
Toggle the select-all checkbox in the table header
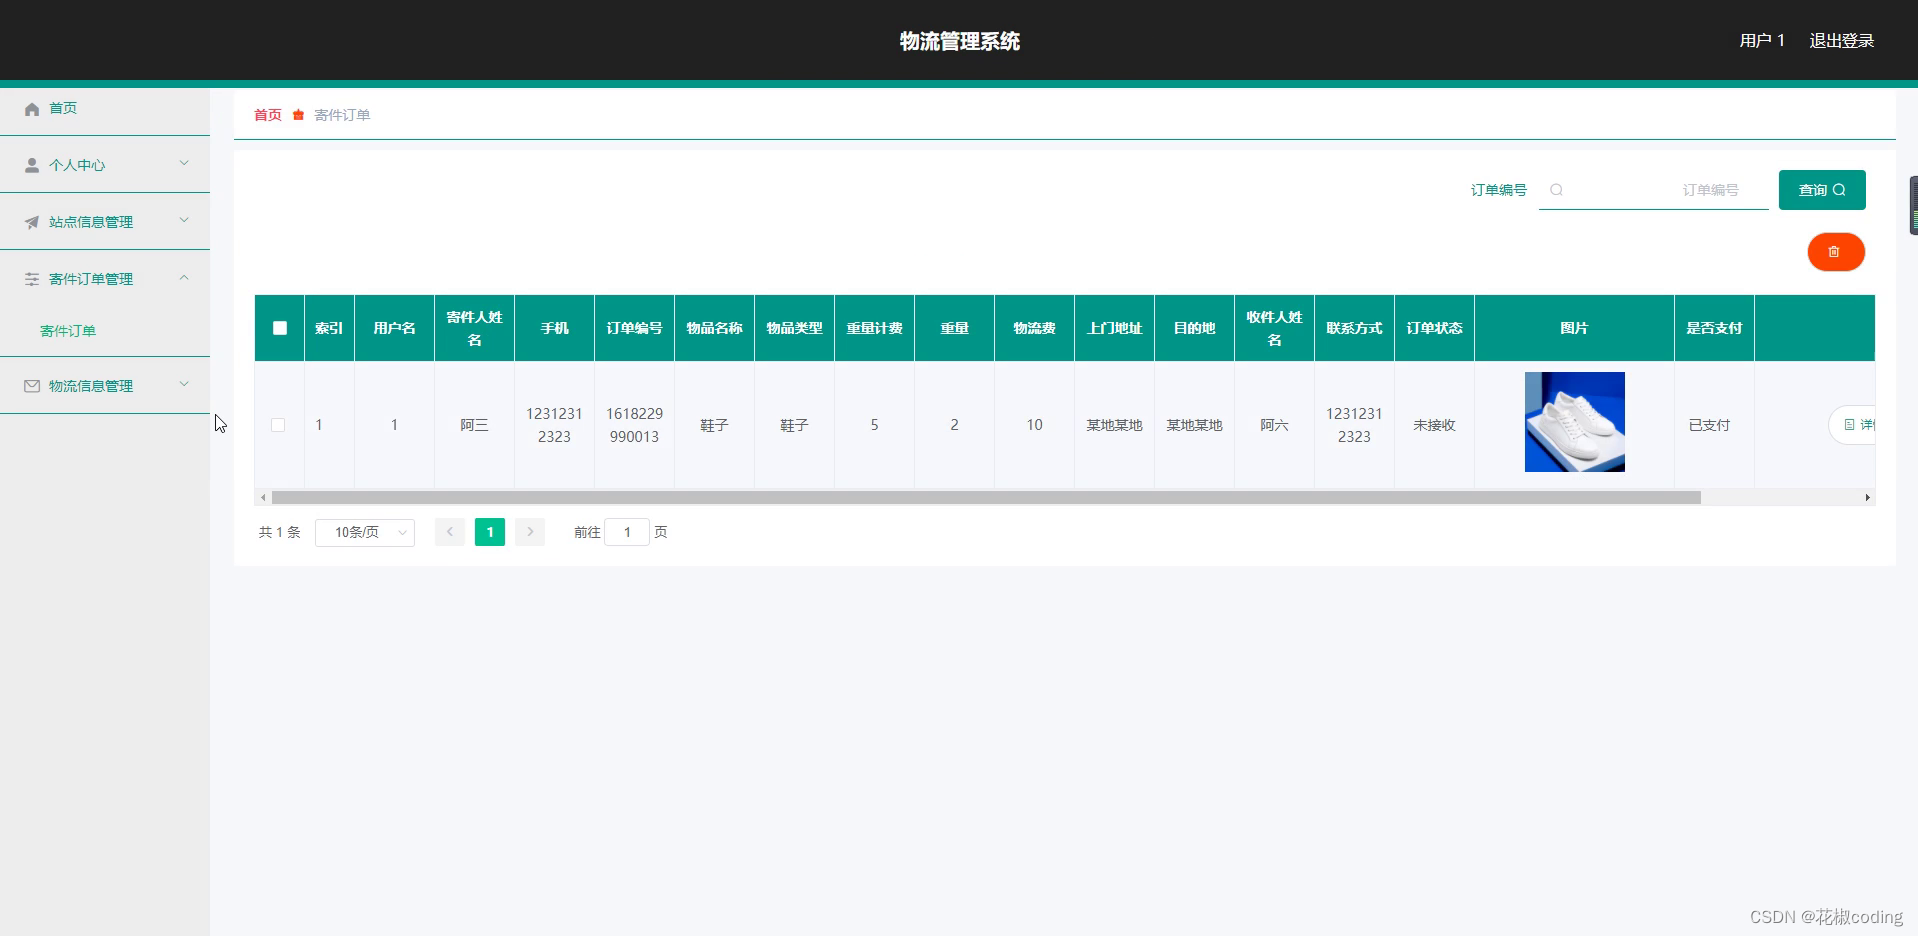pos(280,328)
